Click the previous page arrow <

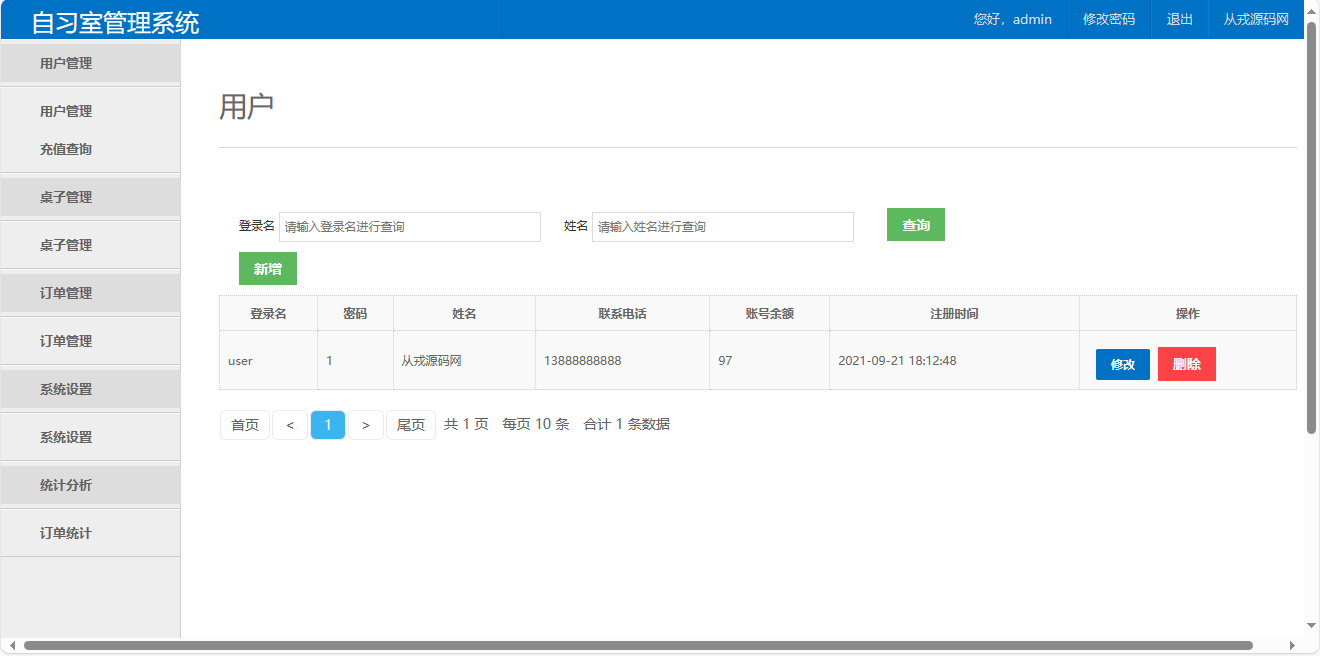pos(290,425)
